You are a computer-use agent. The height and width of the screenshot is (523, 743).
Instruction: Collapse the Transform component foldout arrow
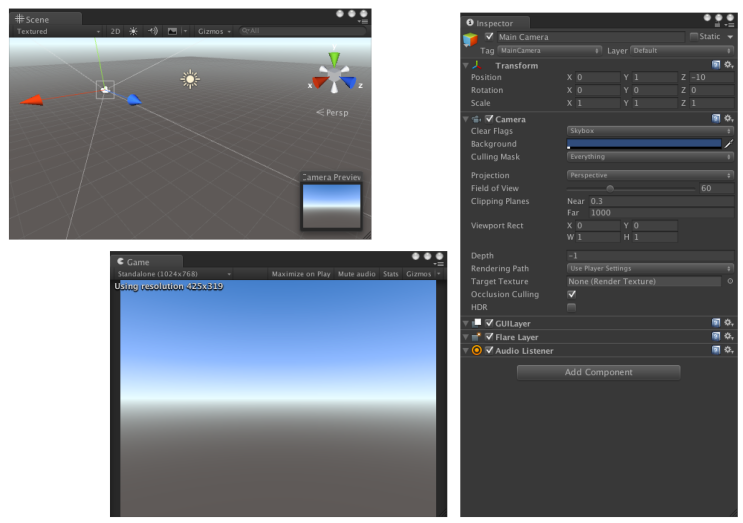[466, 66]
